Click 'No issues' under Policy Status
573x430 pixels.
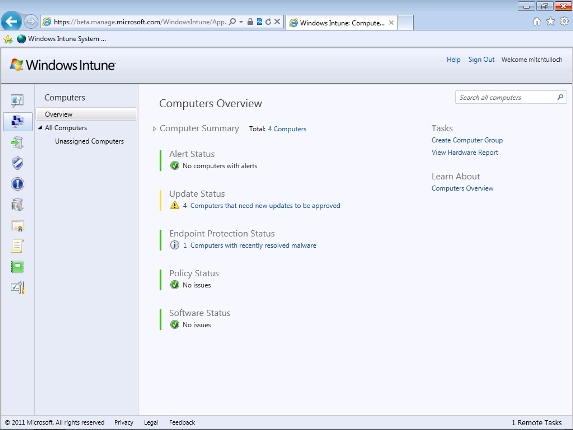(x=197, y=285)
